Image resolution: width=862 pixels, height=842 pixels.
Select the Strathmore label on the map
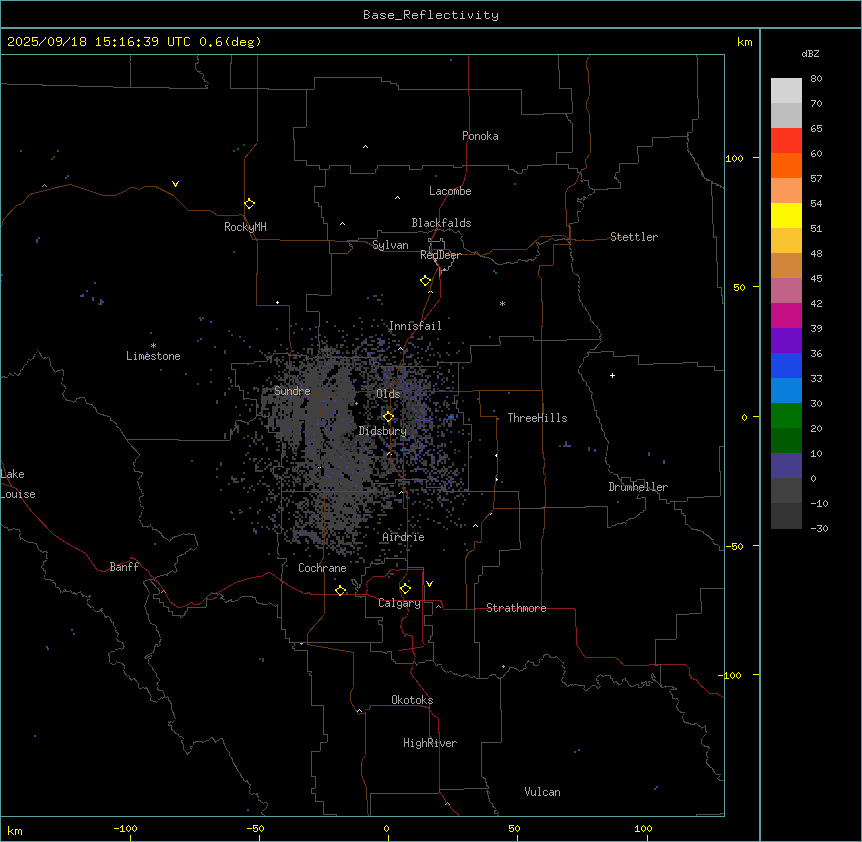[516, 608]
